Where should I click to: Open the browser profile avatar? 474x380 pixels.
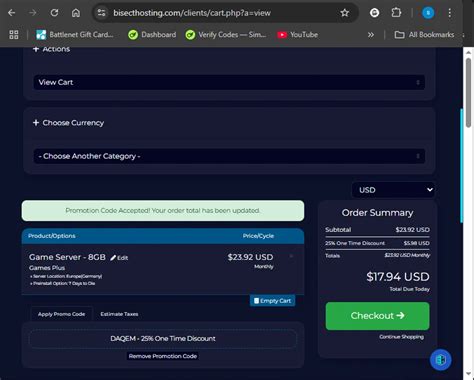coord(428,13)
